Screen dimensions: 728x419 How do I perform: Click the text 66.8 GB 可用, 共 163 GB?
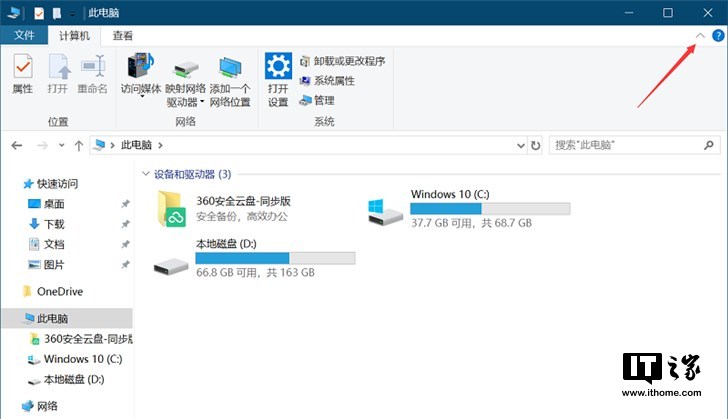(255, 272)
